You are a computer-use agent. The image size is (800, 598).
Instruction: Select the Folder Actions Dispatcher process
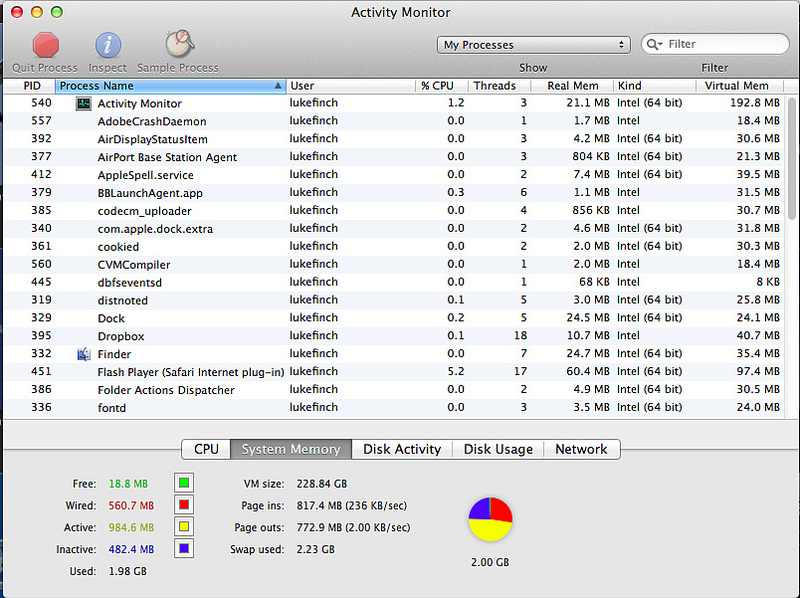point(393,389)
